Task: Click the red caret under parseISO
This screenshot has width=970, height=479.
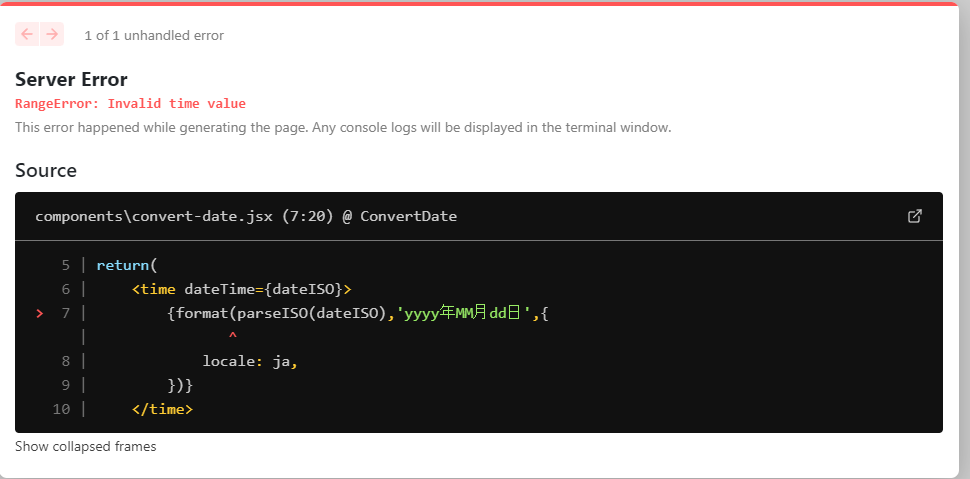Action: point(232,337)
